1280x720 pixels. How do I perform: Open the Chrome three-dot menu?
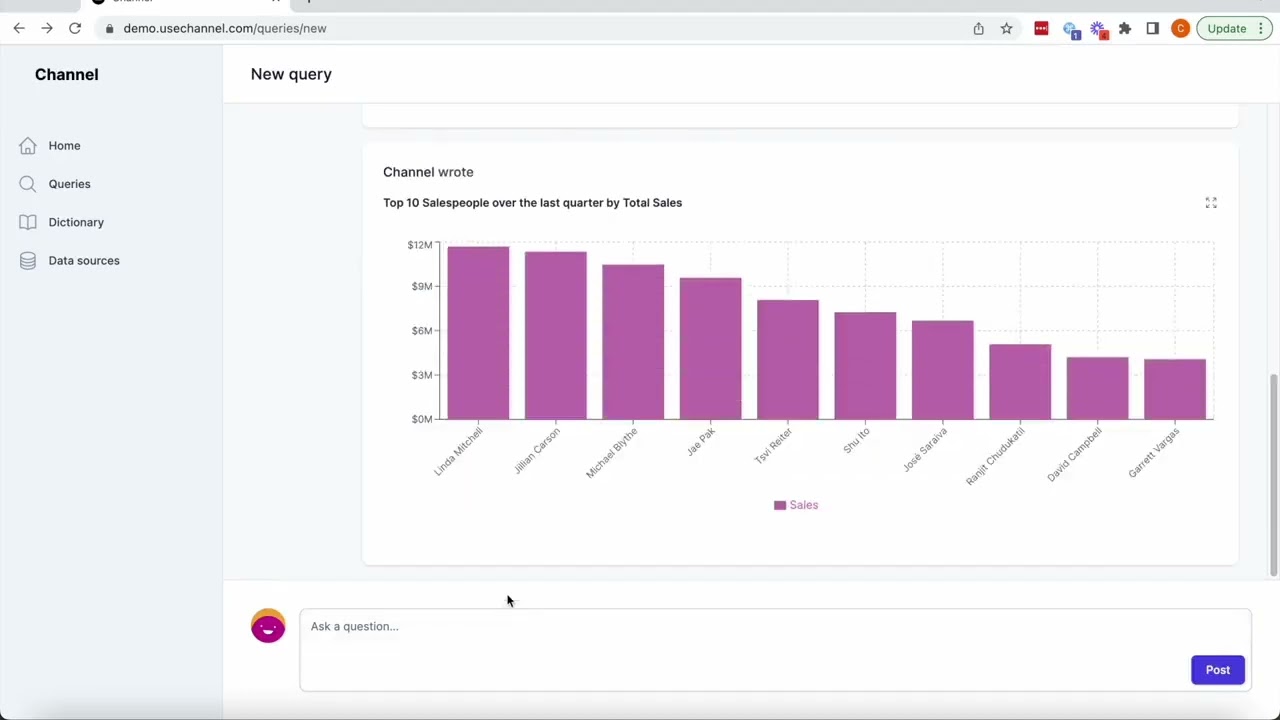click(1261, 28)
